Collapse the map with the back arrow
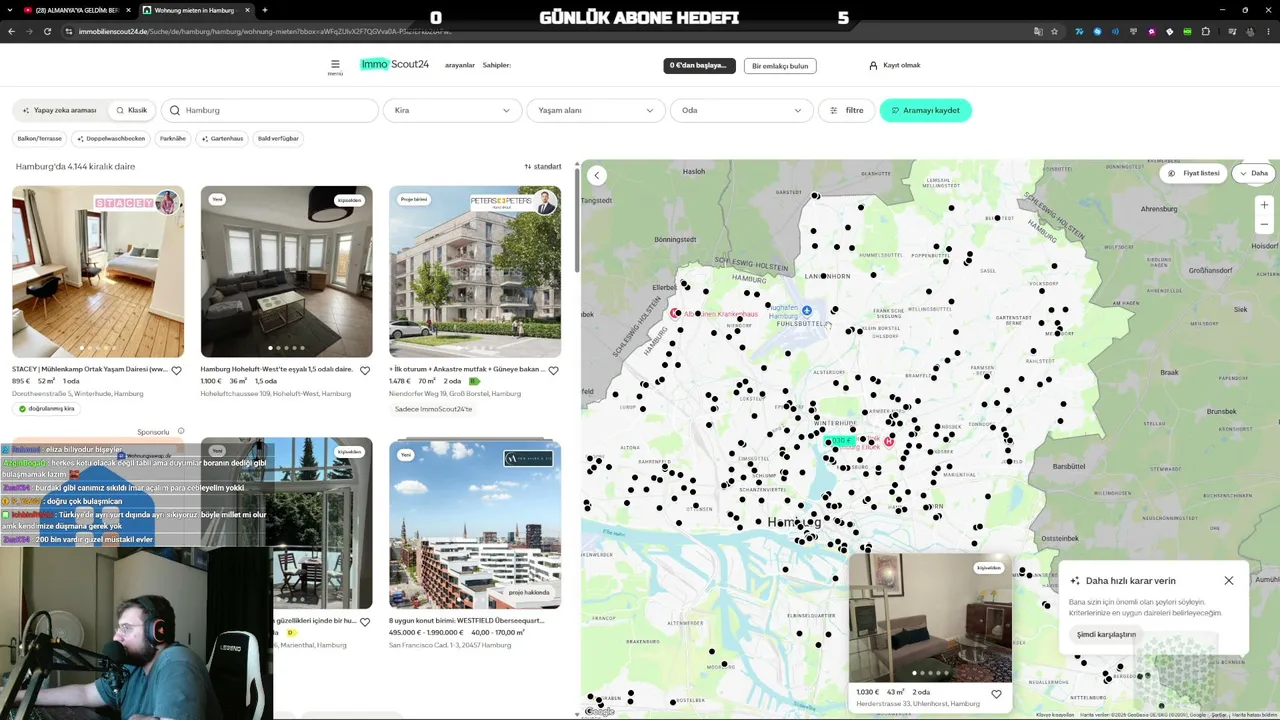 (x=597, y=175)
